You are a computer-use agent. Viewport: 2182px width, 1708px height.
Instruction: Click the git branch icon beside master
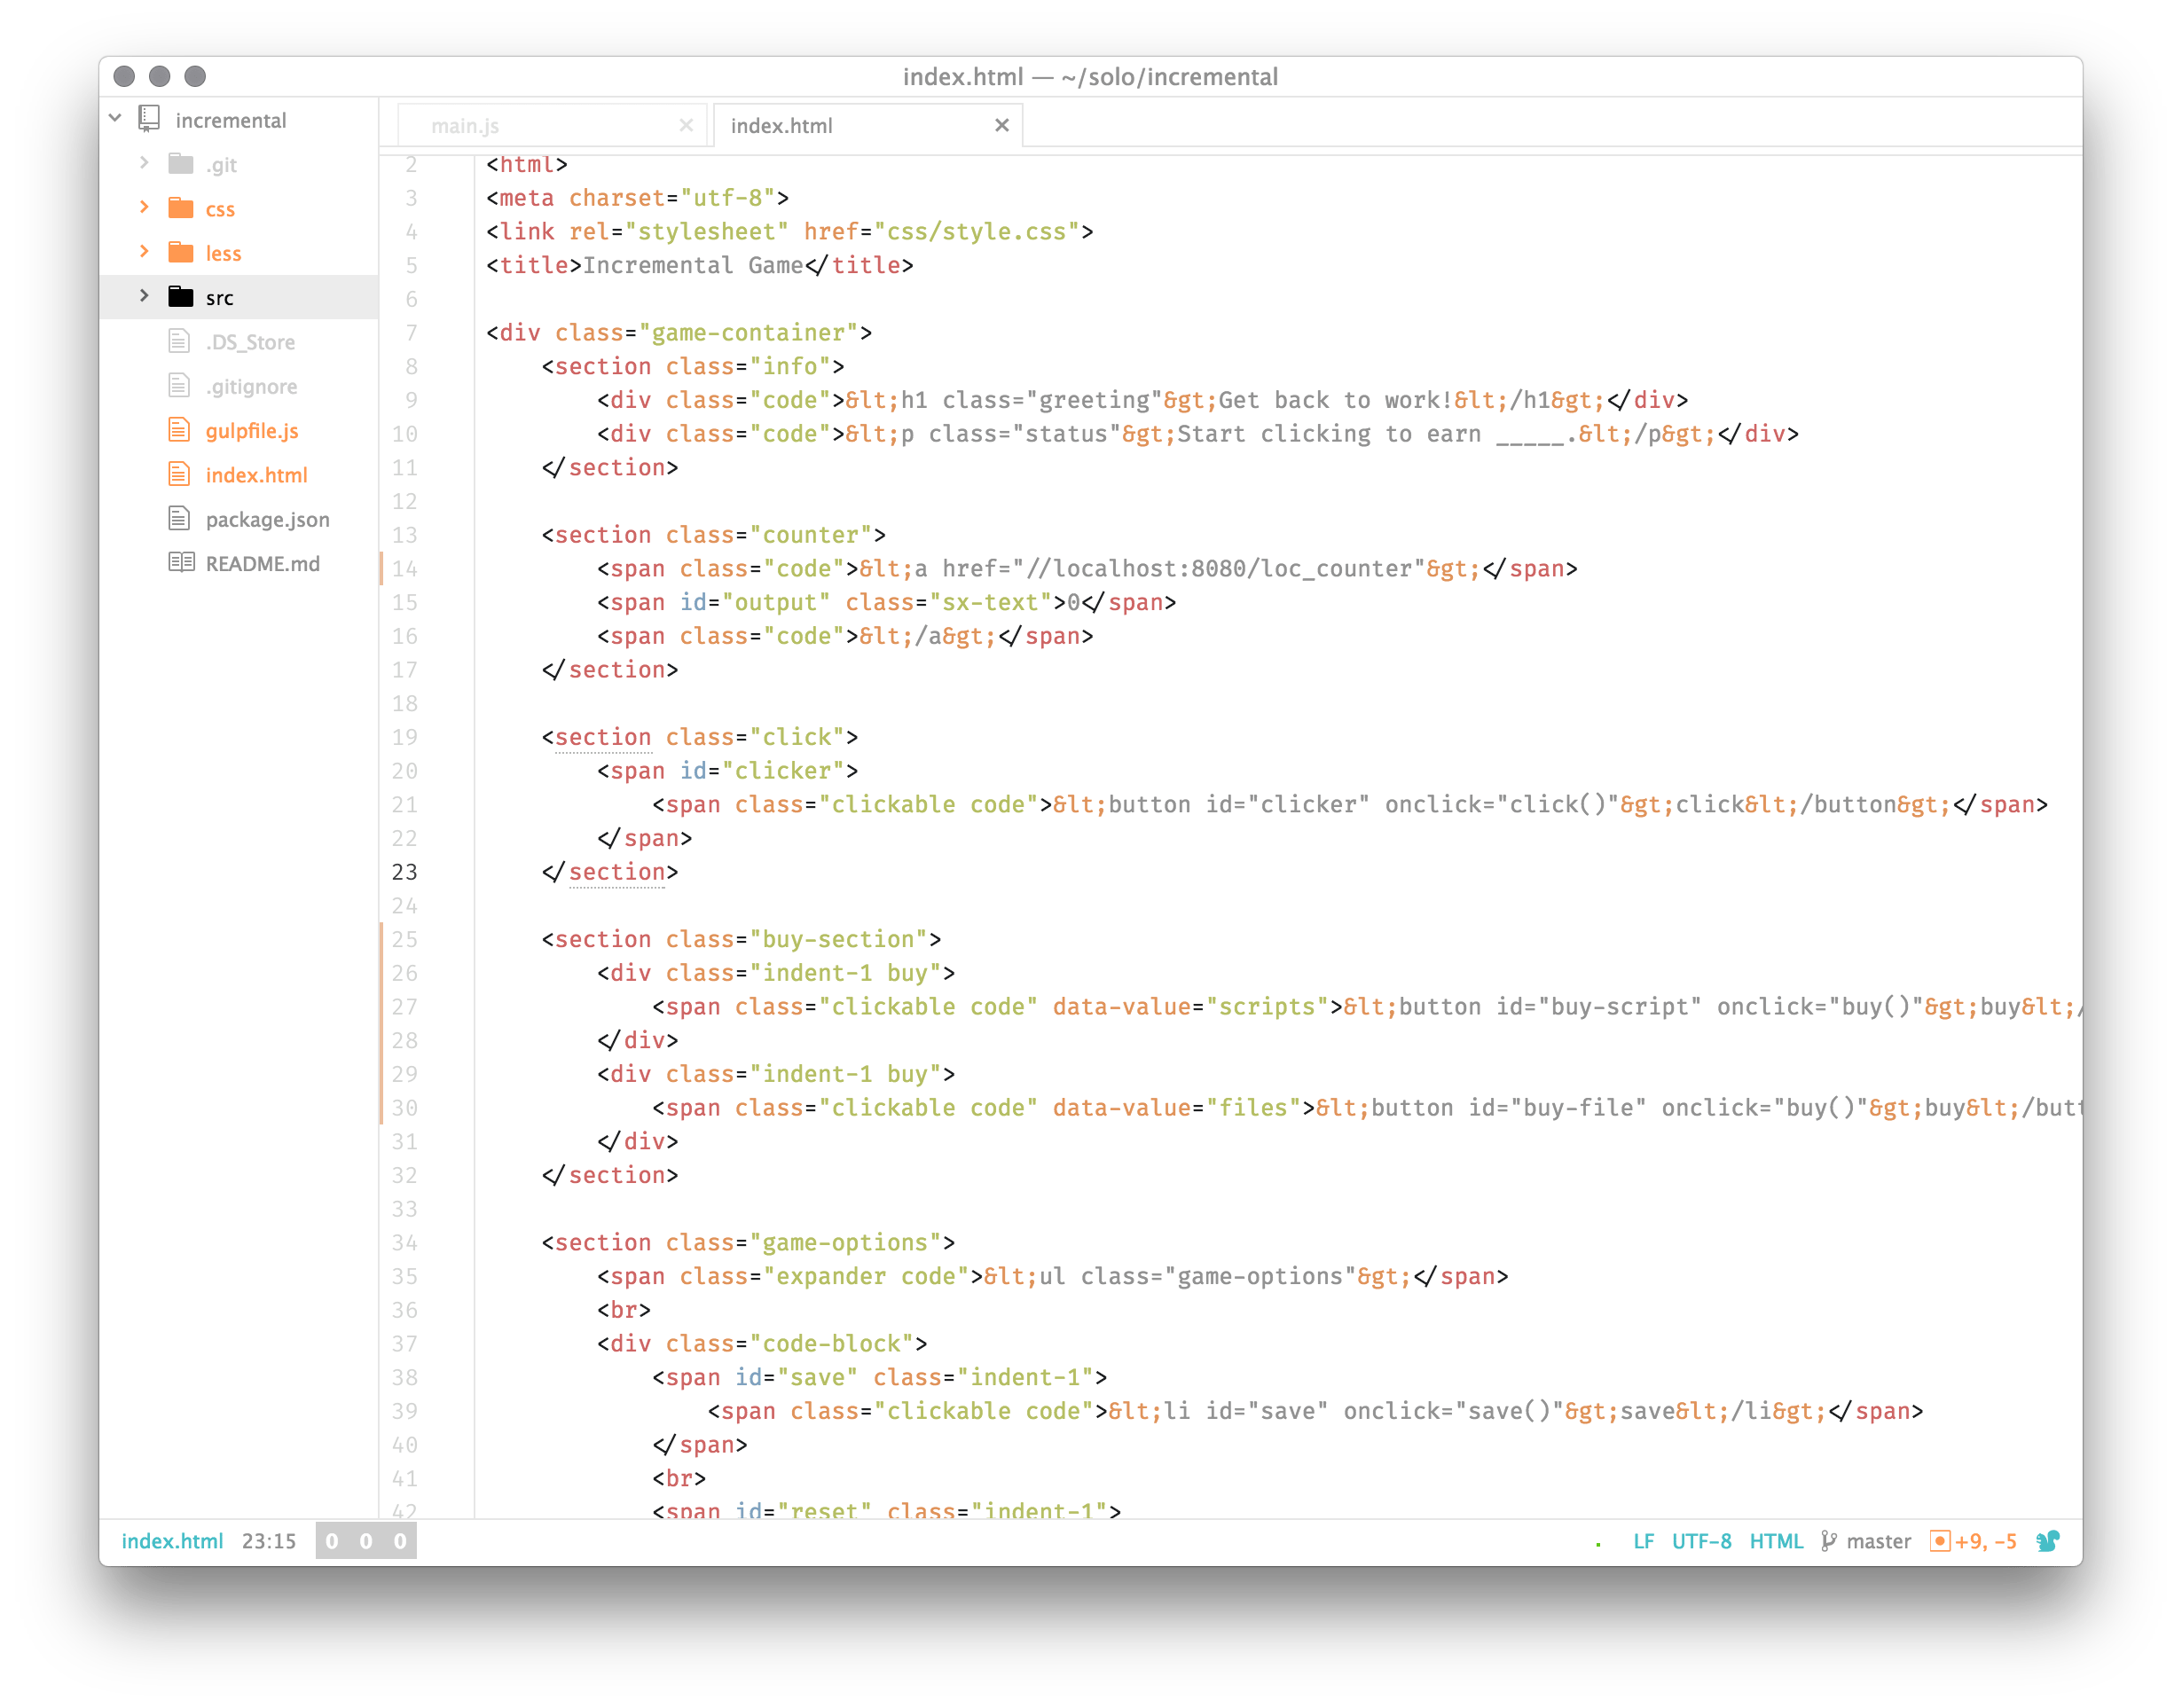click(1829, 1541)
